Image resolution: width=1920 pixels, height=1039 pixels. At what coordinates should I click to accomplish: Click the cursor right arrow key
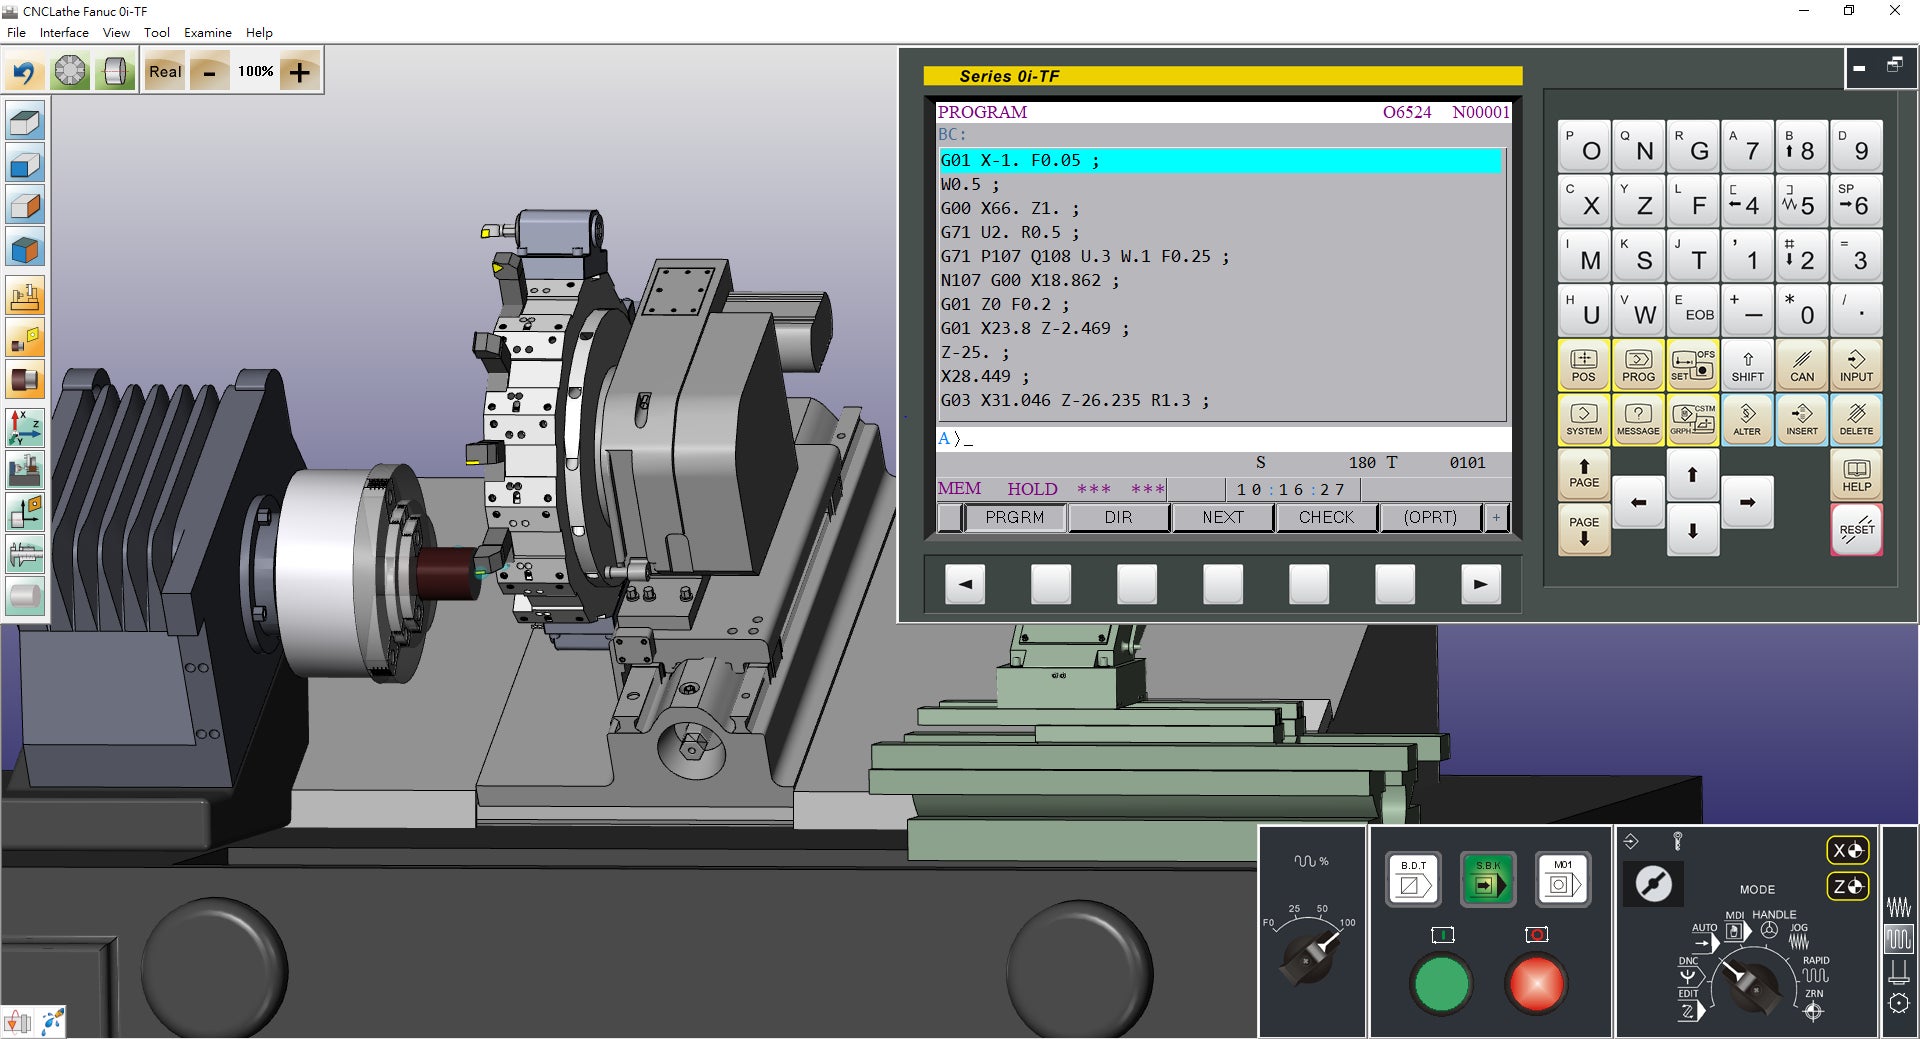[x=1747, y=502]
